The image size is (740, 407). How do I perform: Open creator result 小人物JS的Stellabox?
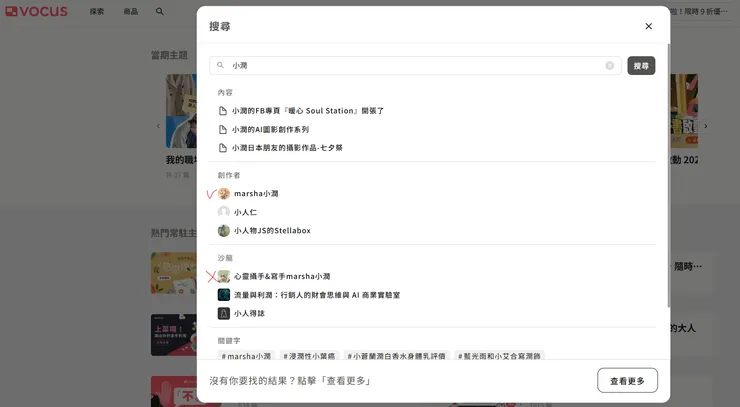click(272, 230)
